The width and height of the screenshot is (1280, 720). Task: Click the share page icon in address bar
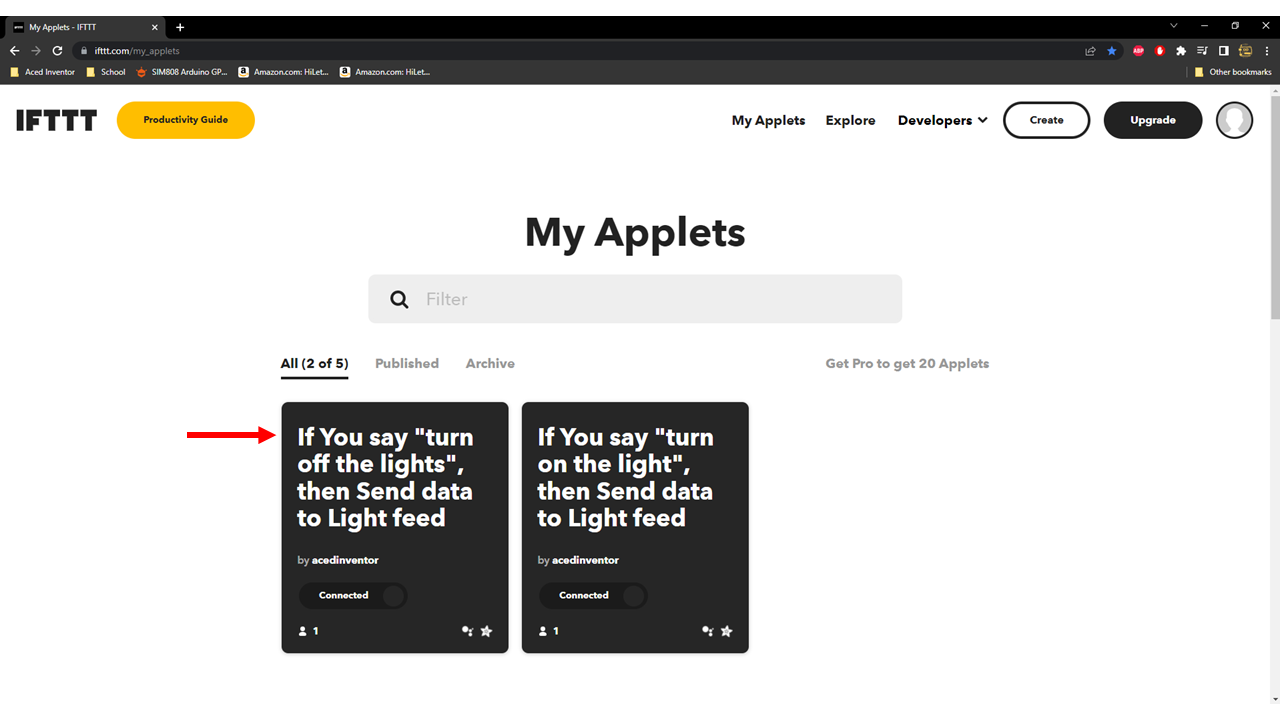click(x=1090, y=51)
